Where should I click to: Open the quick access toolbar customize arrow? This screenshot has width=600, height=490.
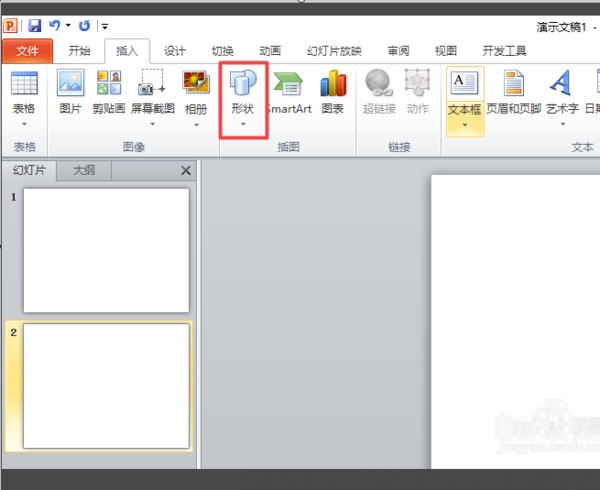click(x=105, y=25)
